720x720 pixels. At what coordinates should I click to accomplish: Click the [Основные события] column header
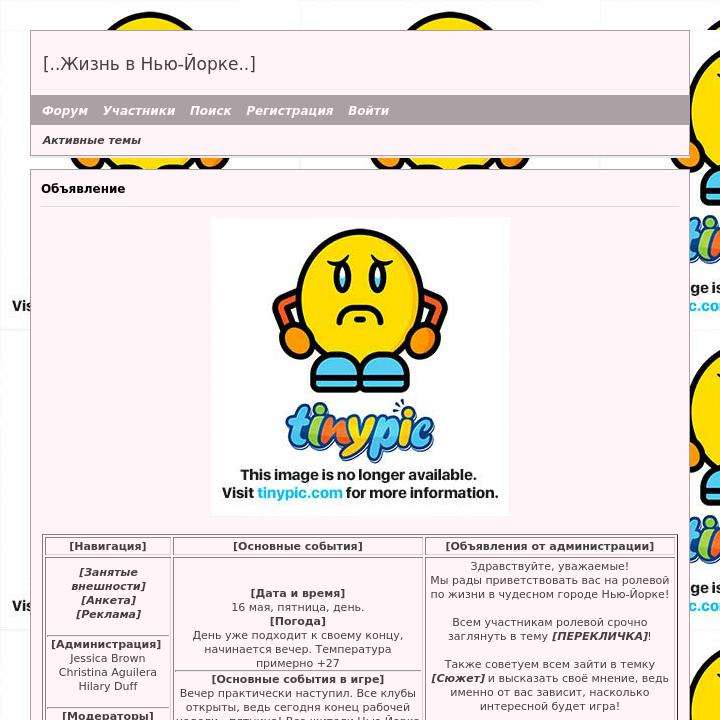coord(298,546)
